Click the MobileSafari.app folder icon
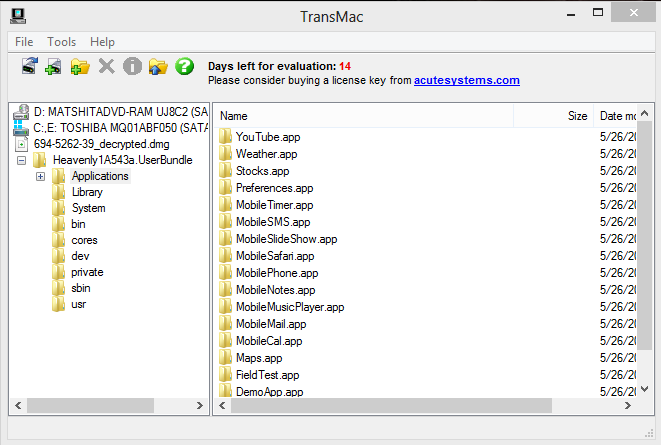This screenshot has height=445, width=661. tap(226, 256)
